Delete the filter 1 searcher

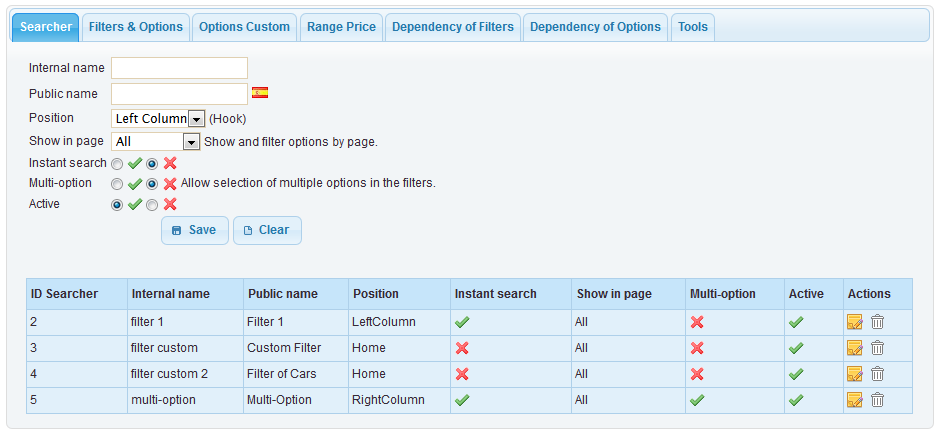click(877, 322)
